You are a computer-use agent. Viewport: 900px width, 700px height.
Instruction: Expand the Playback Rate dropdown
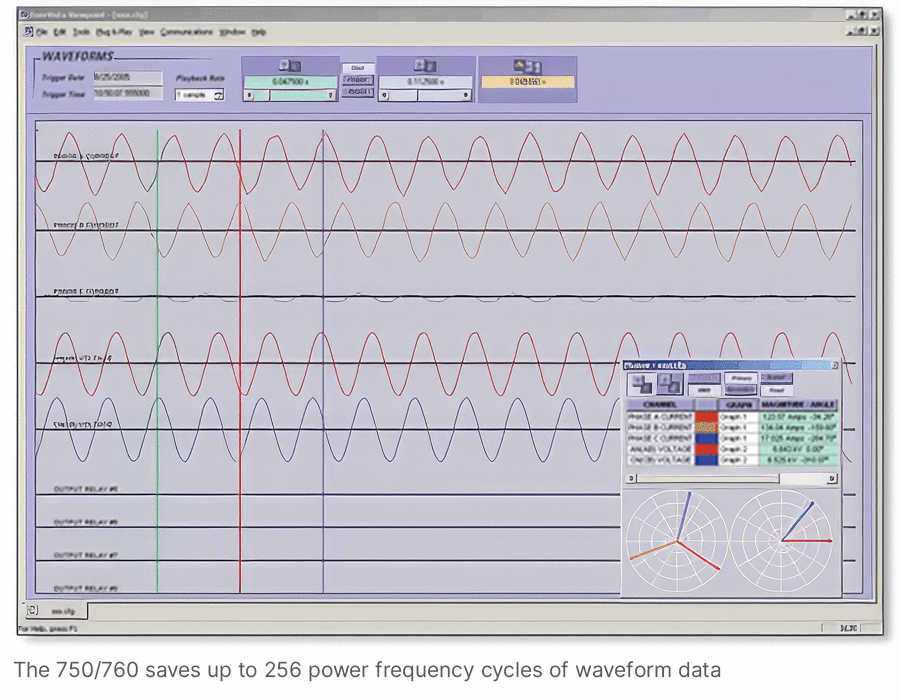pos(219,95)
